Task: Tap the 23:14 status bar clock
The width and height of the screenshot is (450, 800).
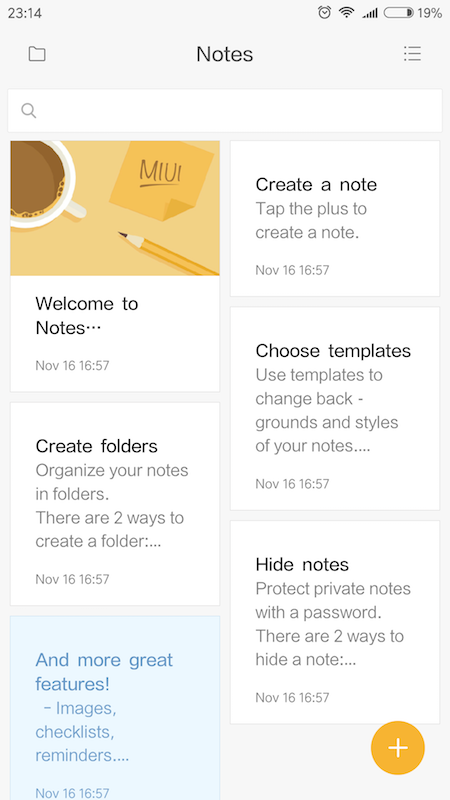Action: coord(24,13)
